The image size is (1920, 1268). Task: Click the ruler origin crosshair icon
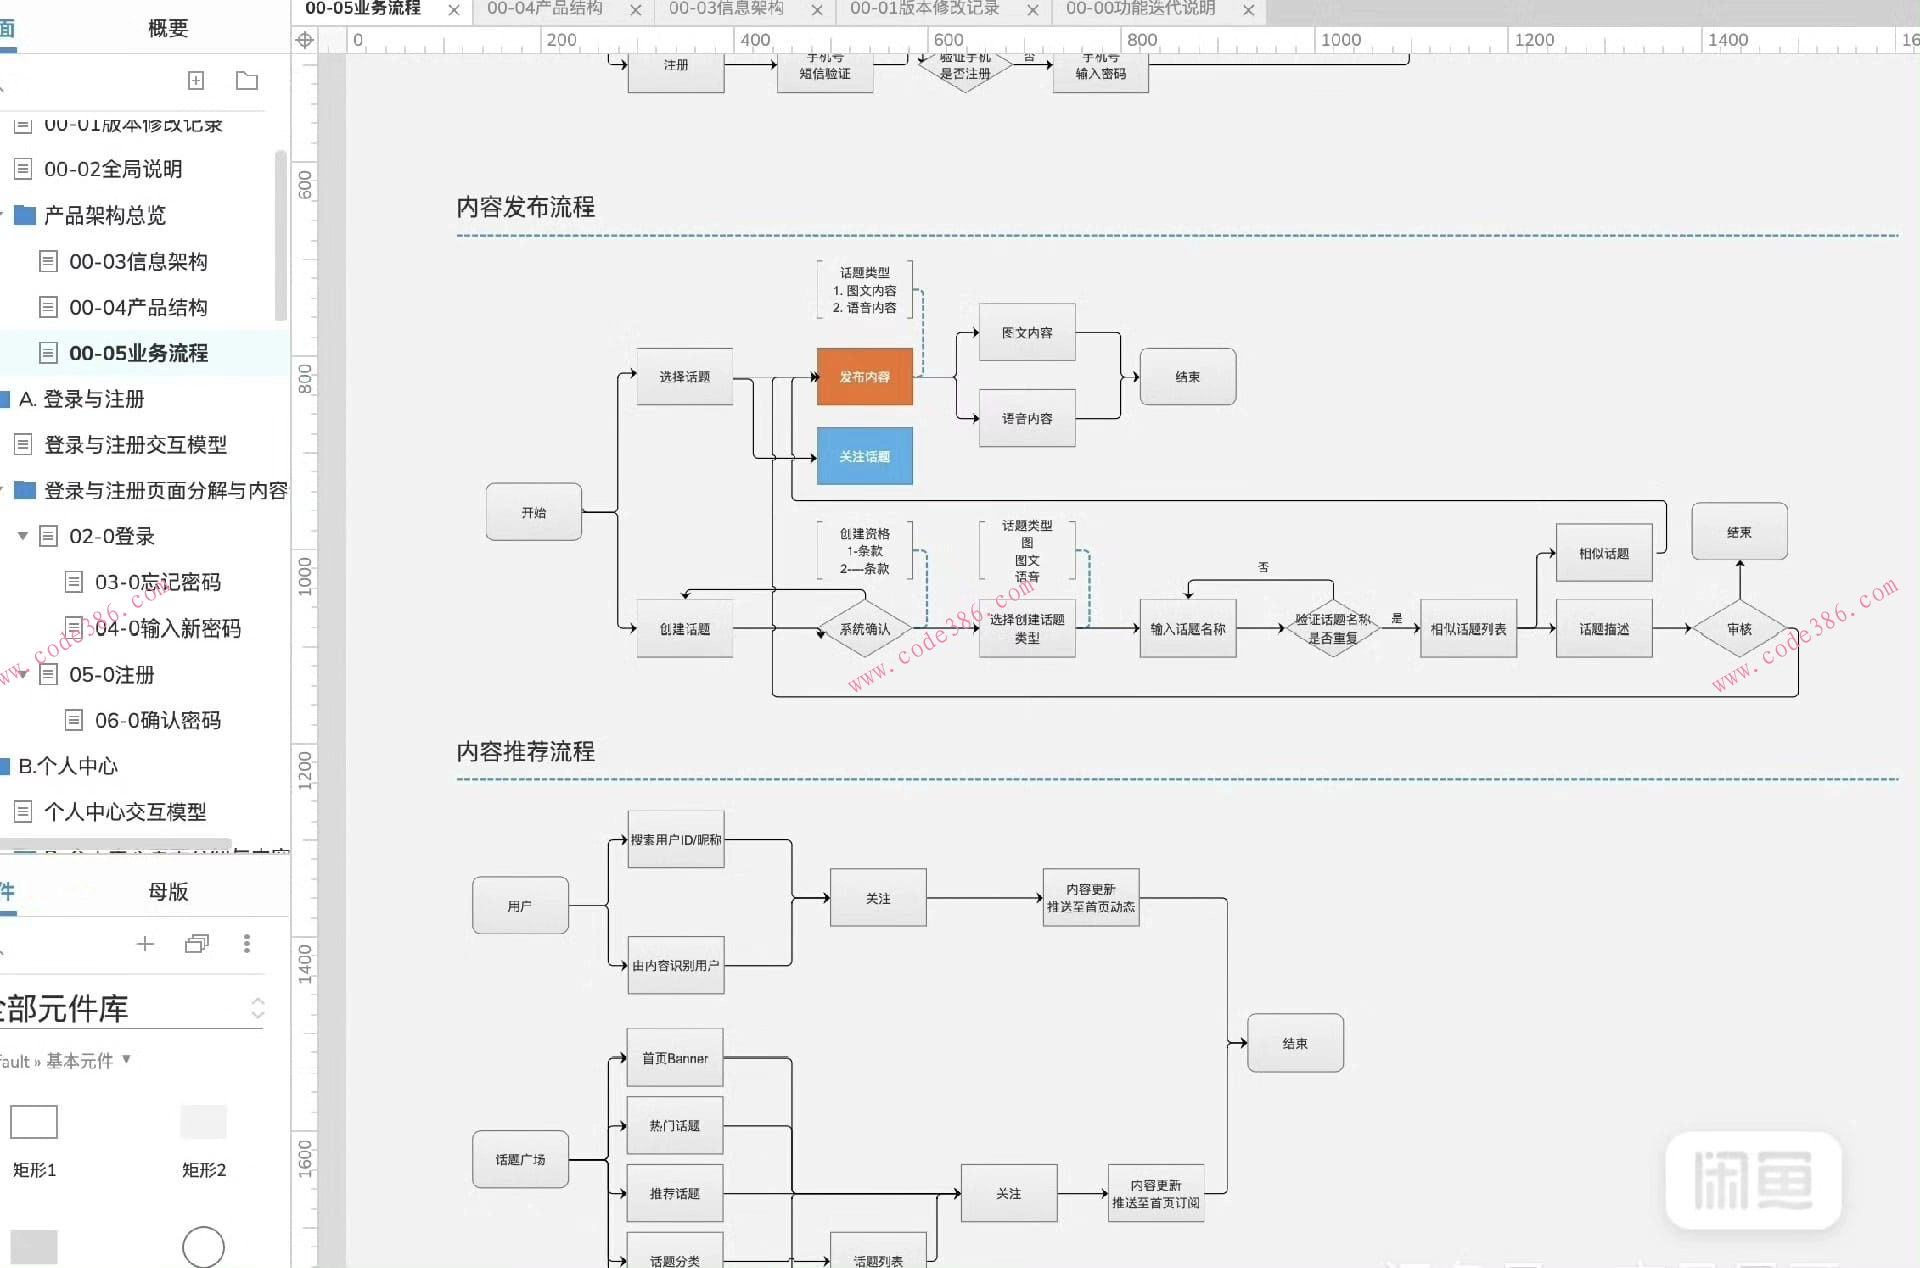(x=305, y=40)
